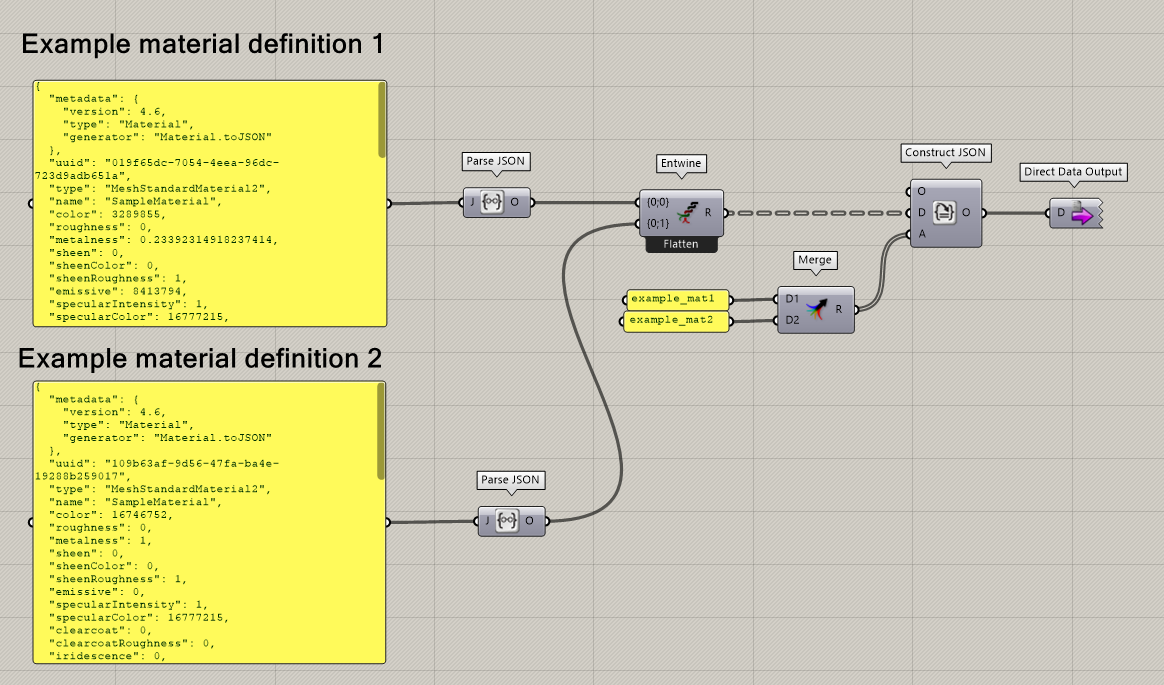1164x685 pixels.
Task: Click the Entwine nameplate tag
Action: tap(682, 164)
